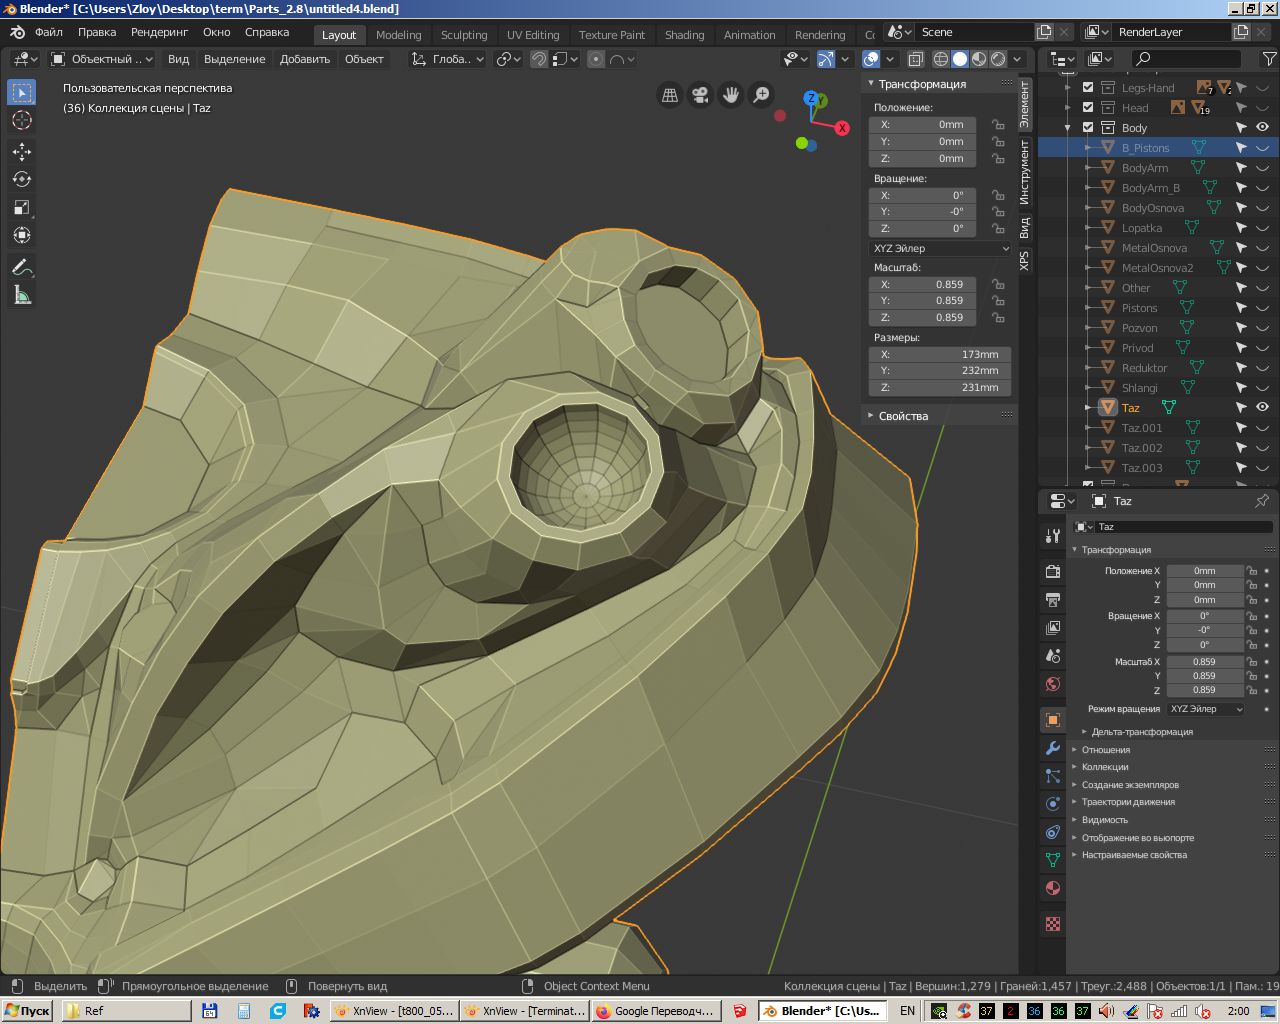Open the Global orientation dropdown

pyautogui.click(x=448, y=59)
